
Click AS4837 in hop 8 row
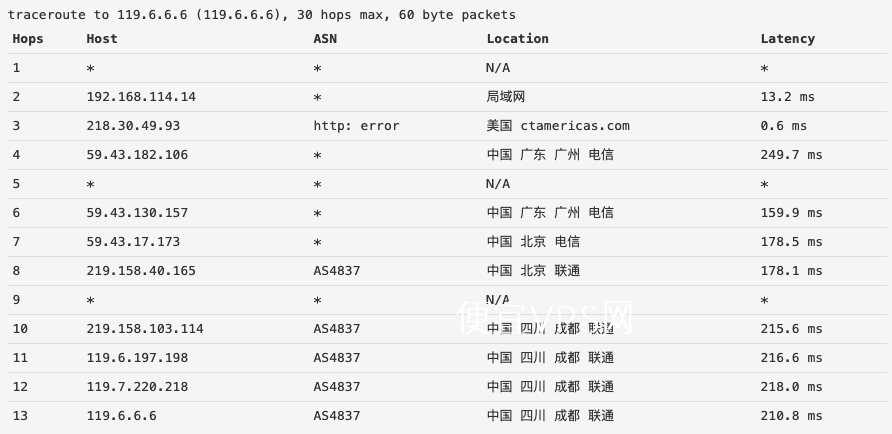tap(337, 271)
